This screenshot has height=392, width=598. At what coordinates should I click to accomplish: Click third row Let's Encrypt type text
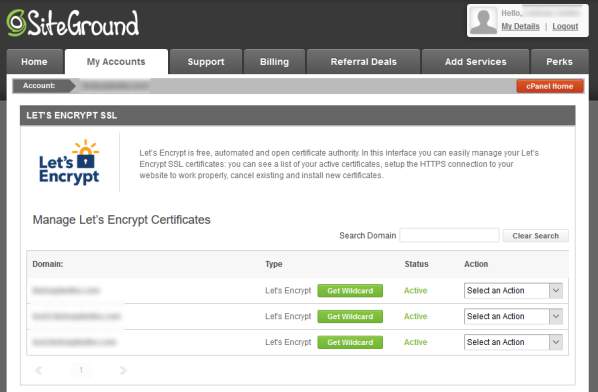[x=288, y=342]
